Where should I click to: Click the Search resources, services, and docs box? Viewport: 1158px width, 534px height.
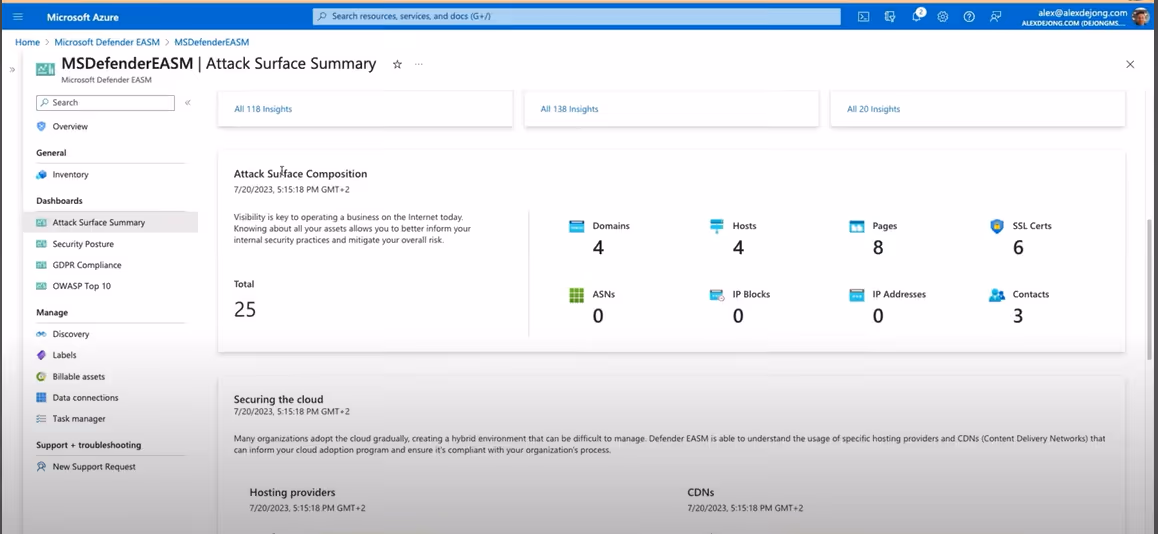(577, 16)
